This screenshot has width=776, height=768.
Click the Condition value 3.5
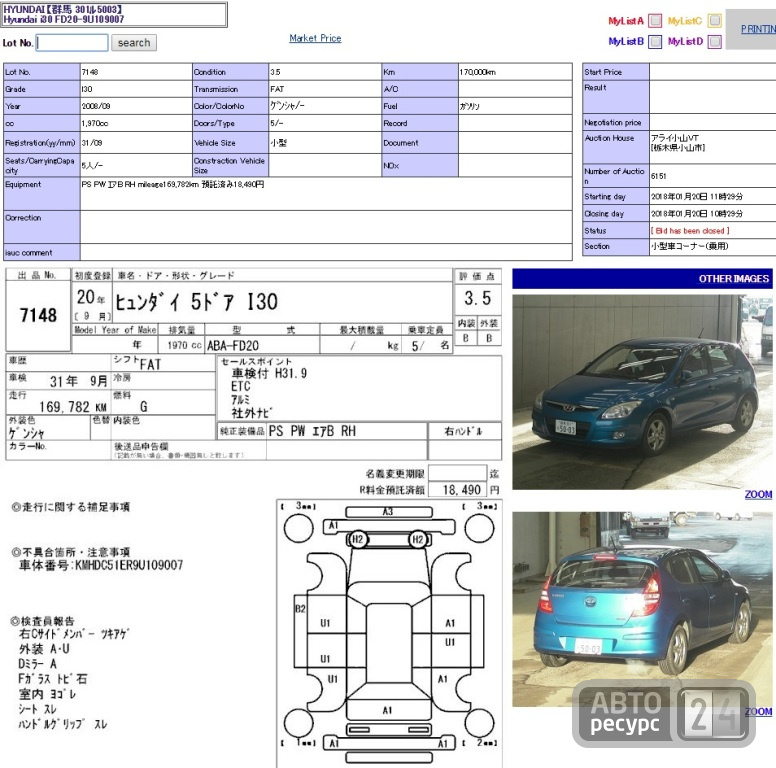[x=275, y=72]
